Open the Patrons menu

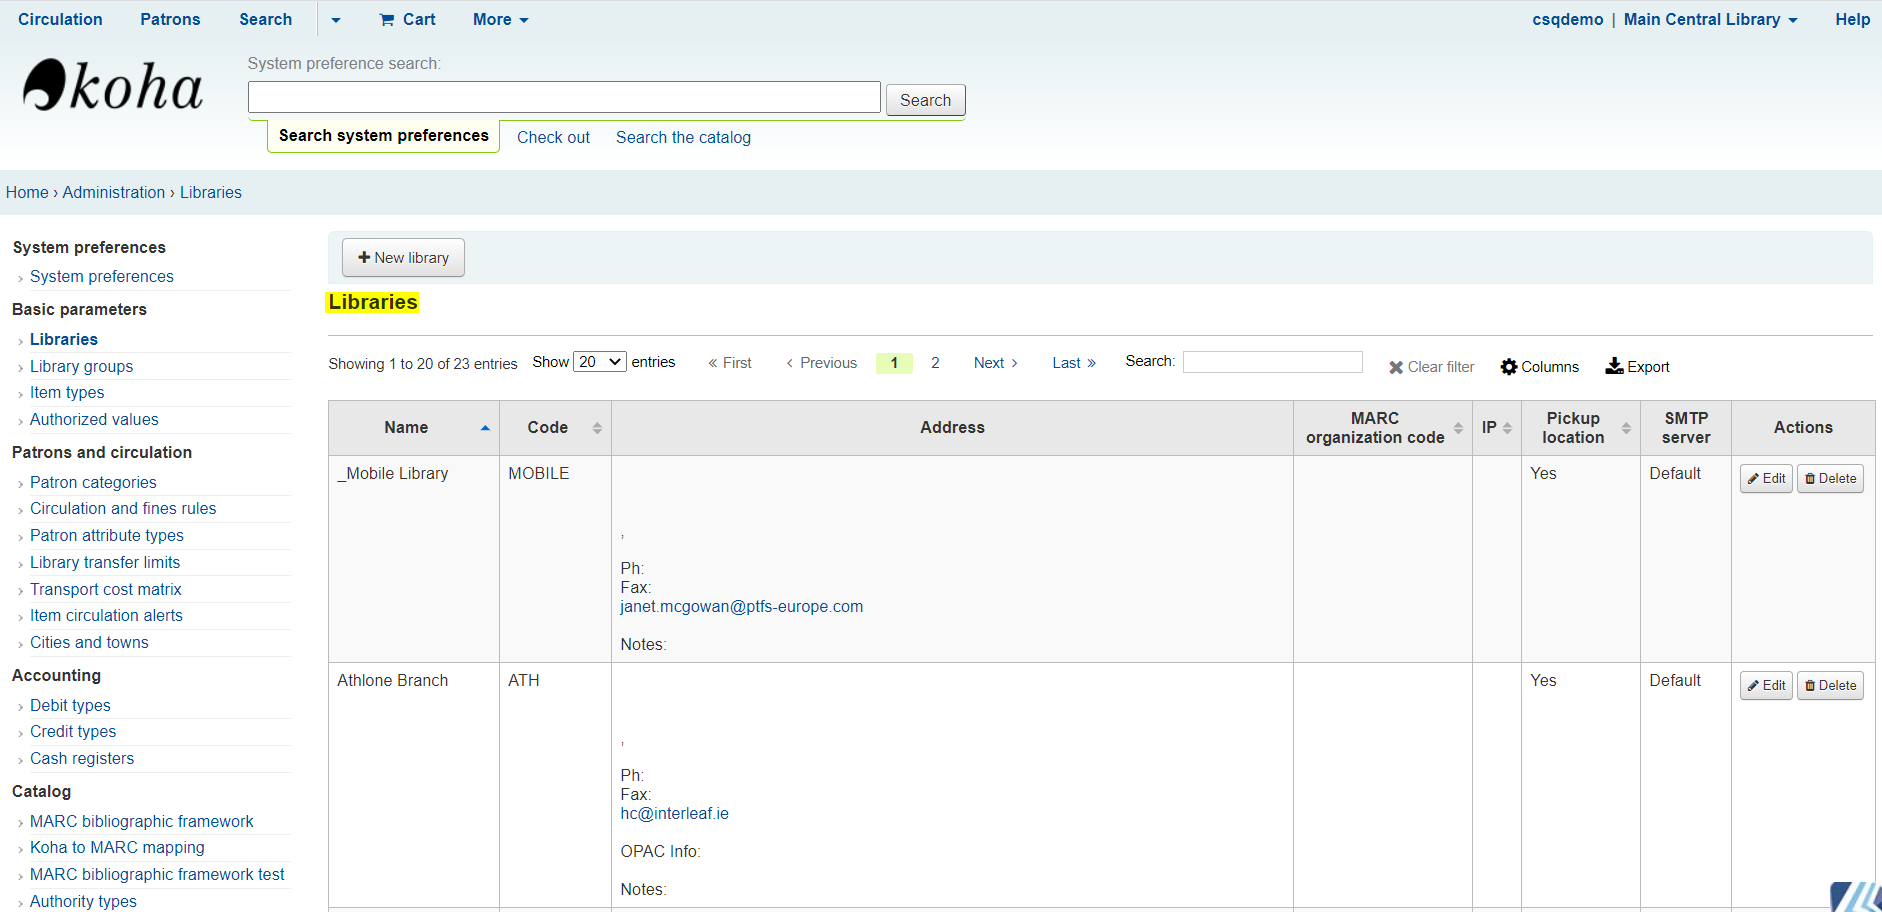click(170, 20)
